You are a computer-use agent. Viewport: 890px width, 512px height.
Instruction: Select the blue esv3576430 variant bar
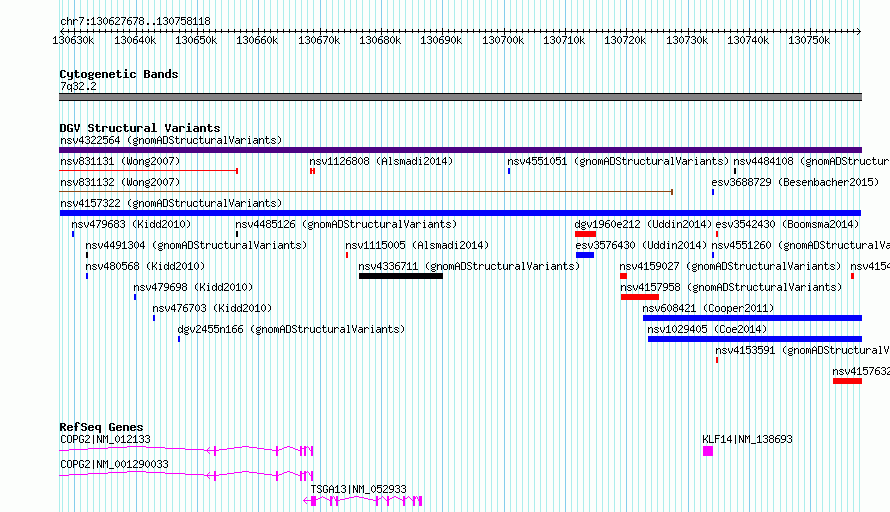tap(585, 255)
